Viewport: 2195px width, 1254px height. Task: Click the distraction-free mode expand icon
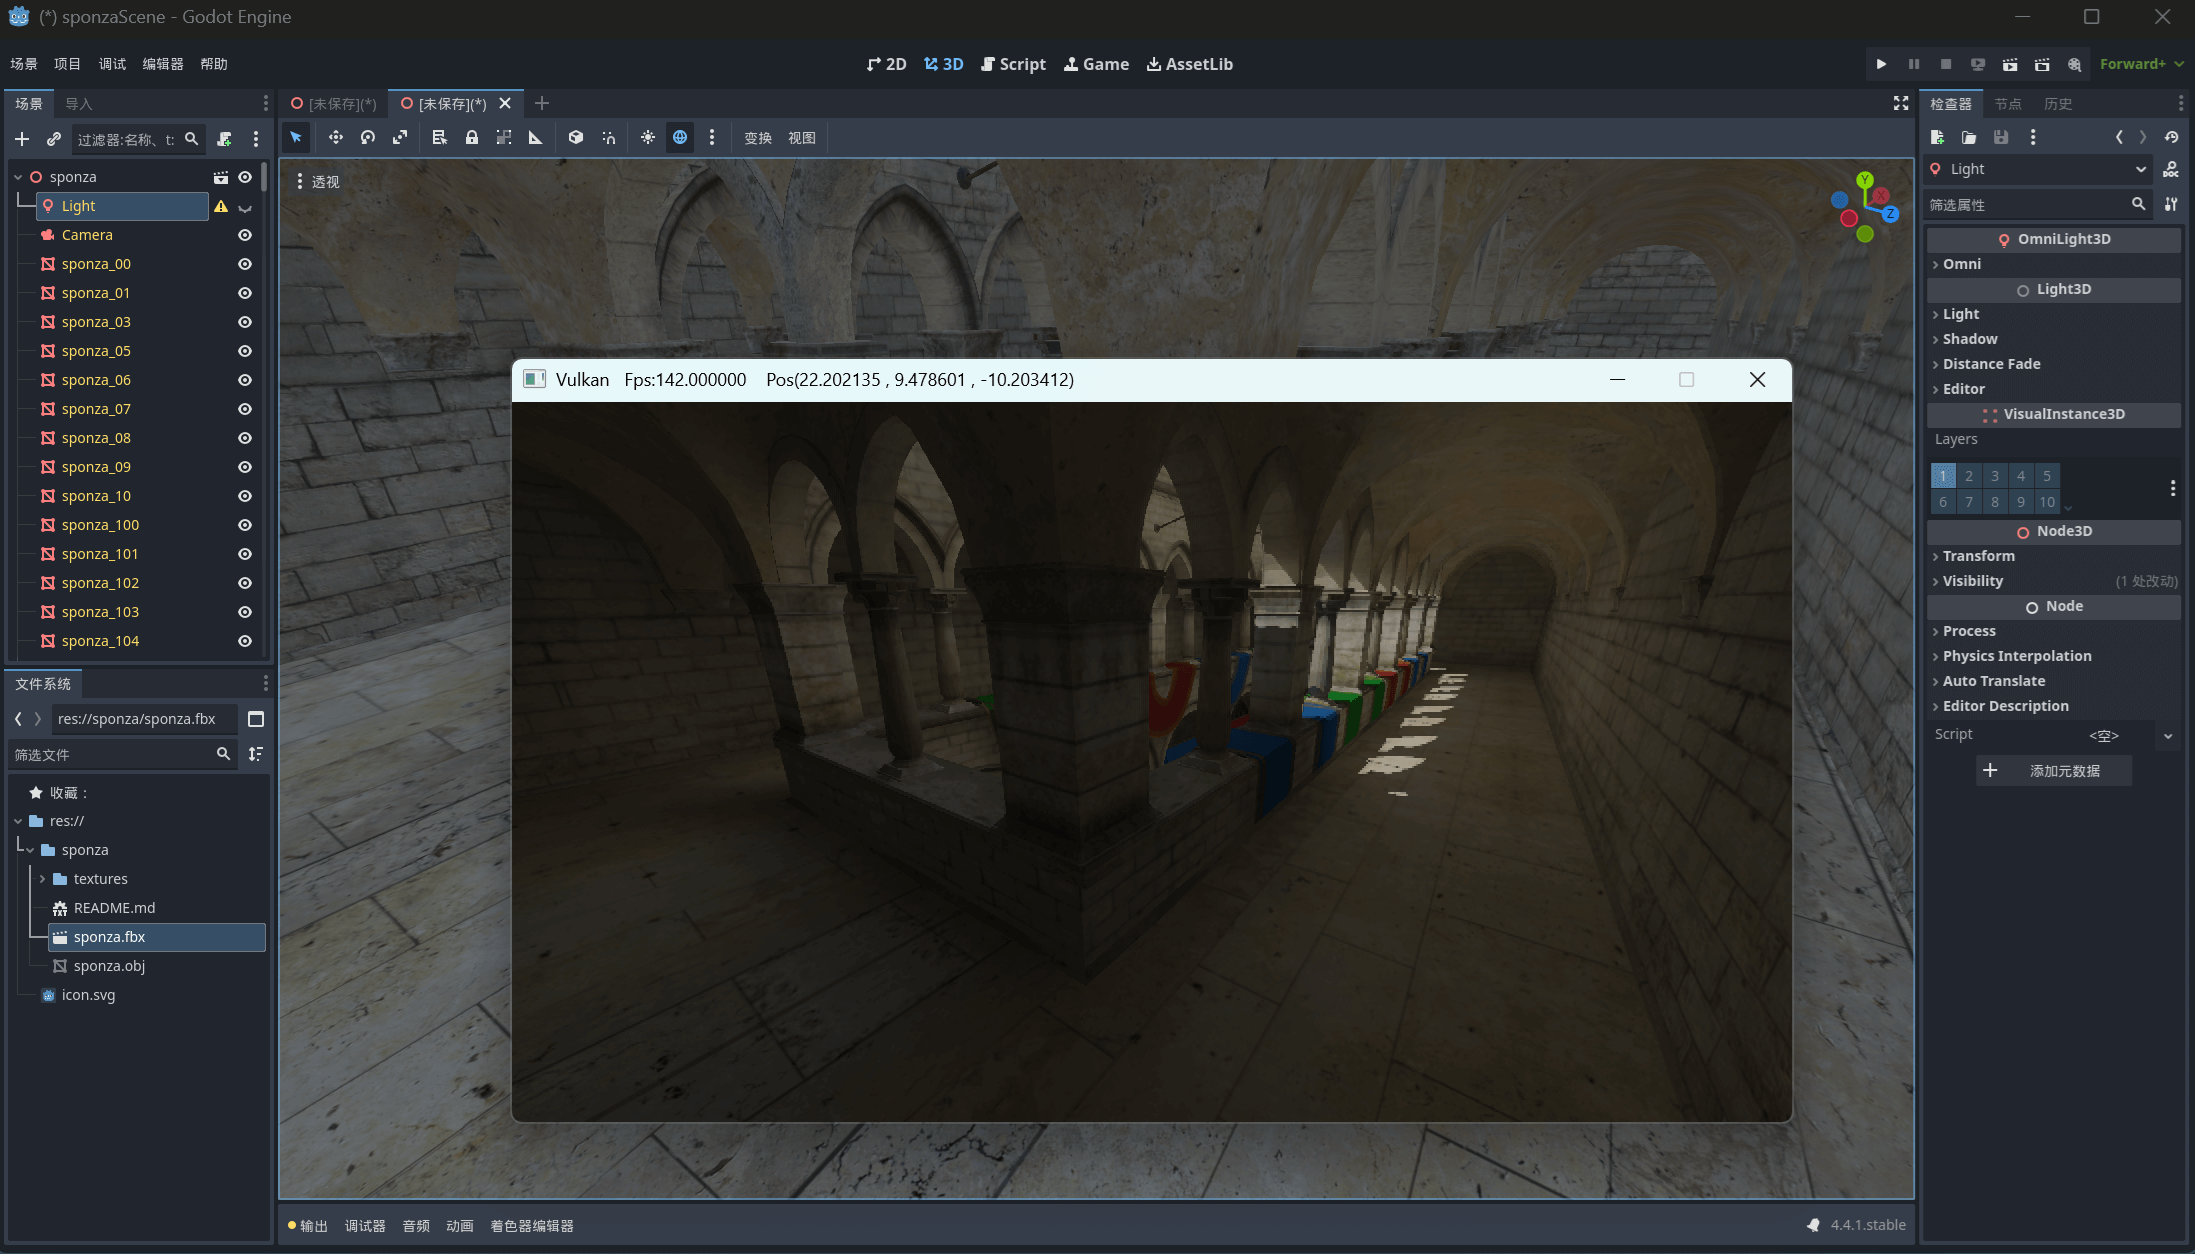[x=1900, y=103]
